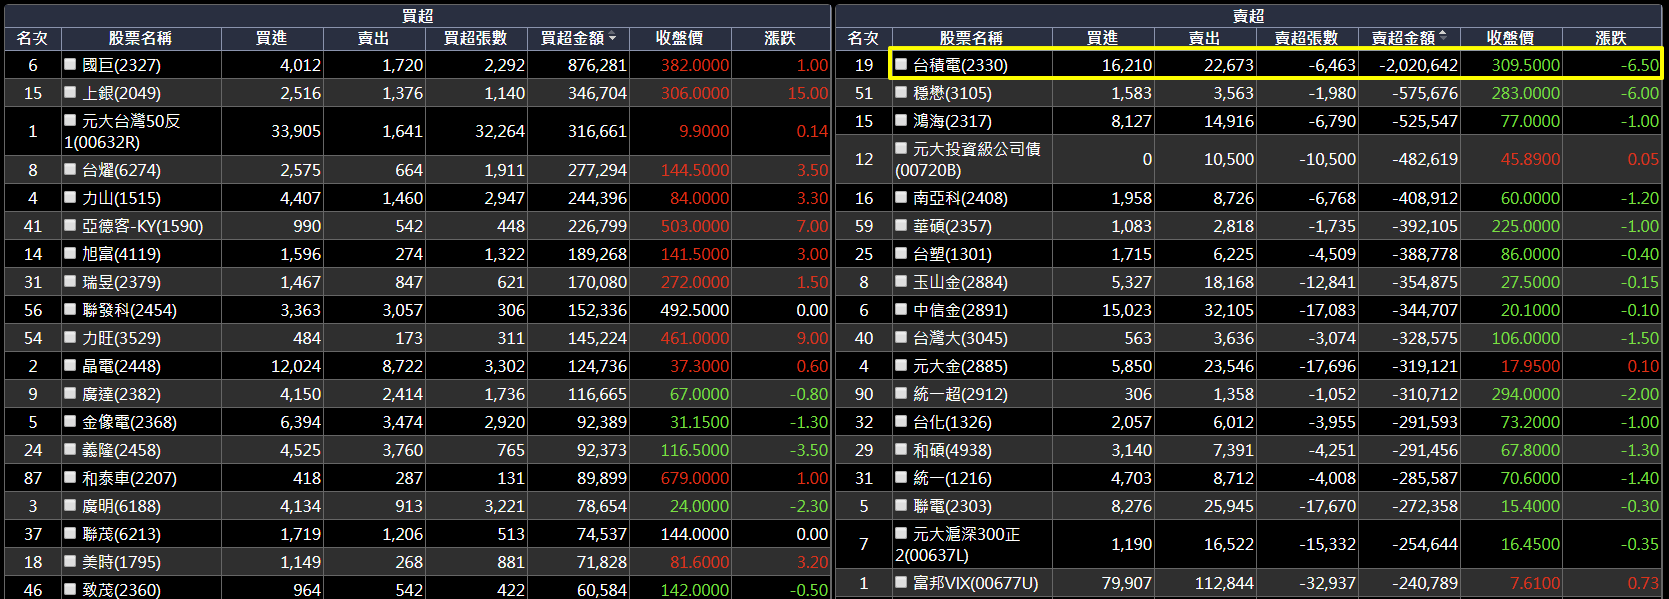Enable the checkbox next to 力山(1515)
Image resolution: width=1669 pixels, height=599 pixels.
tap(70, 197)
